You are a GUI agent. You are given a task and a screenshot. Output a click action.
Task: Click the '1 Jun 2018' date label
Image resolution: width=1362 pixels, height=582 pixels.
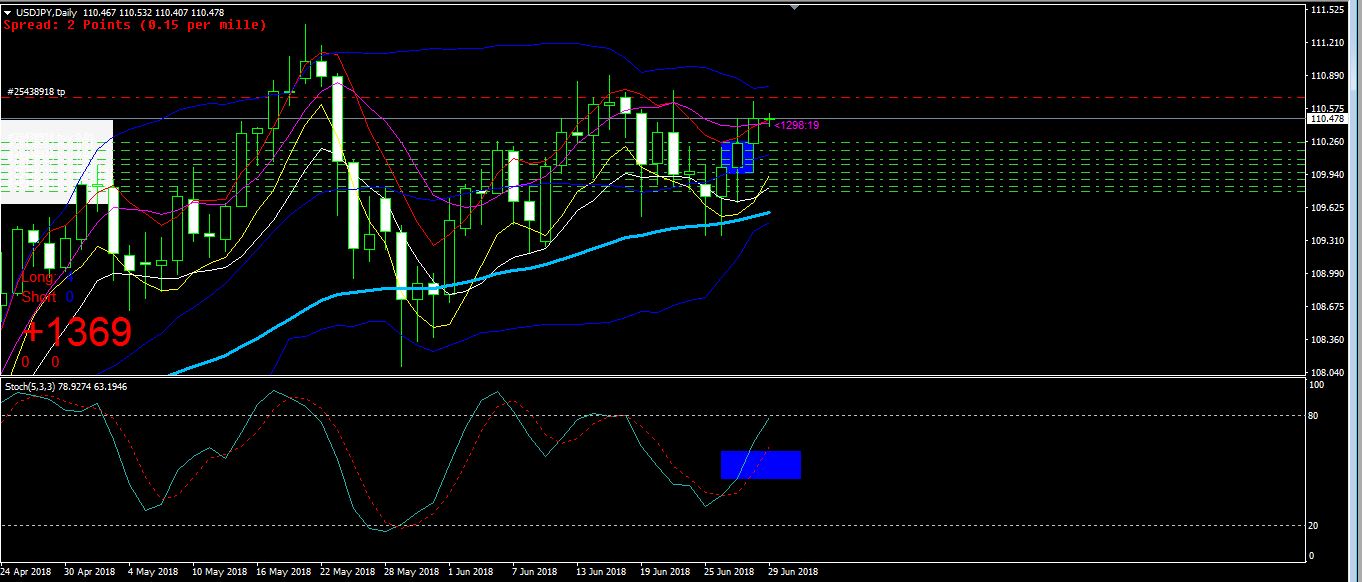click(472, 572)
